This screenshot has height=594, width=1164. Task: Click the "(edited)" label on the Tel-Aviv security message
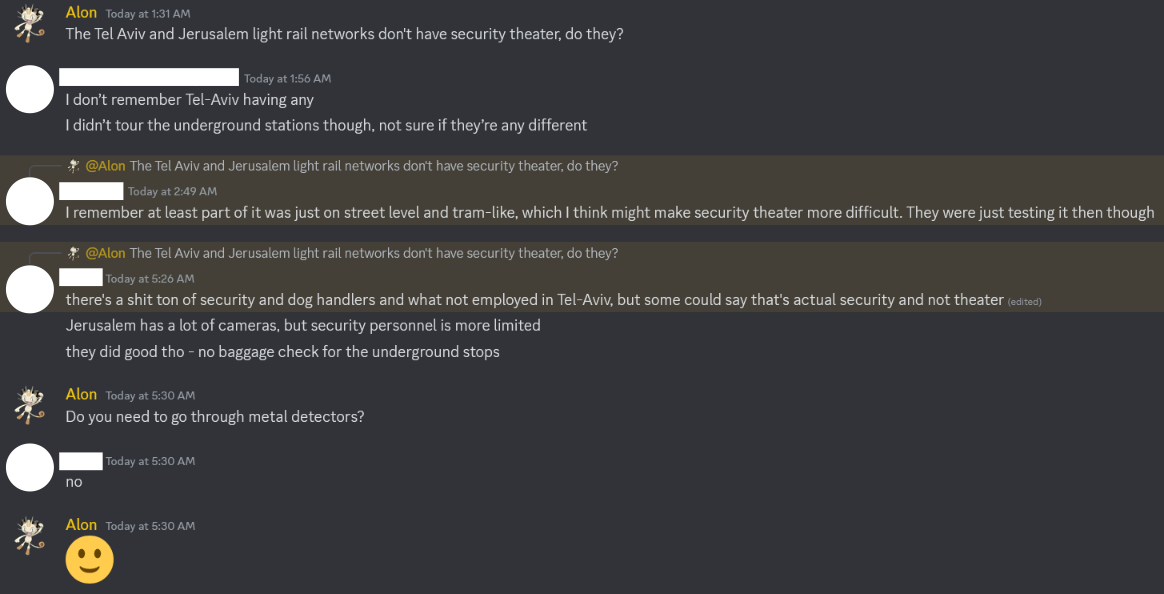pos(1024,301)
